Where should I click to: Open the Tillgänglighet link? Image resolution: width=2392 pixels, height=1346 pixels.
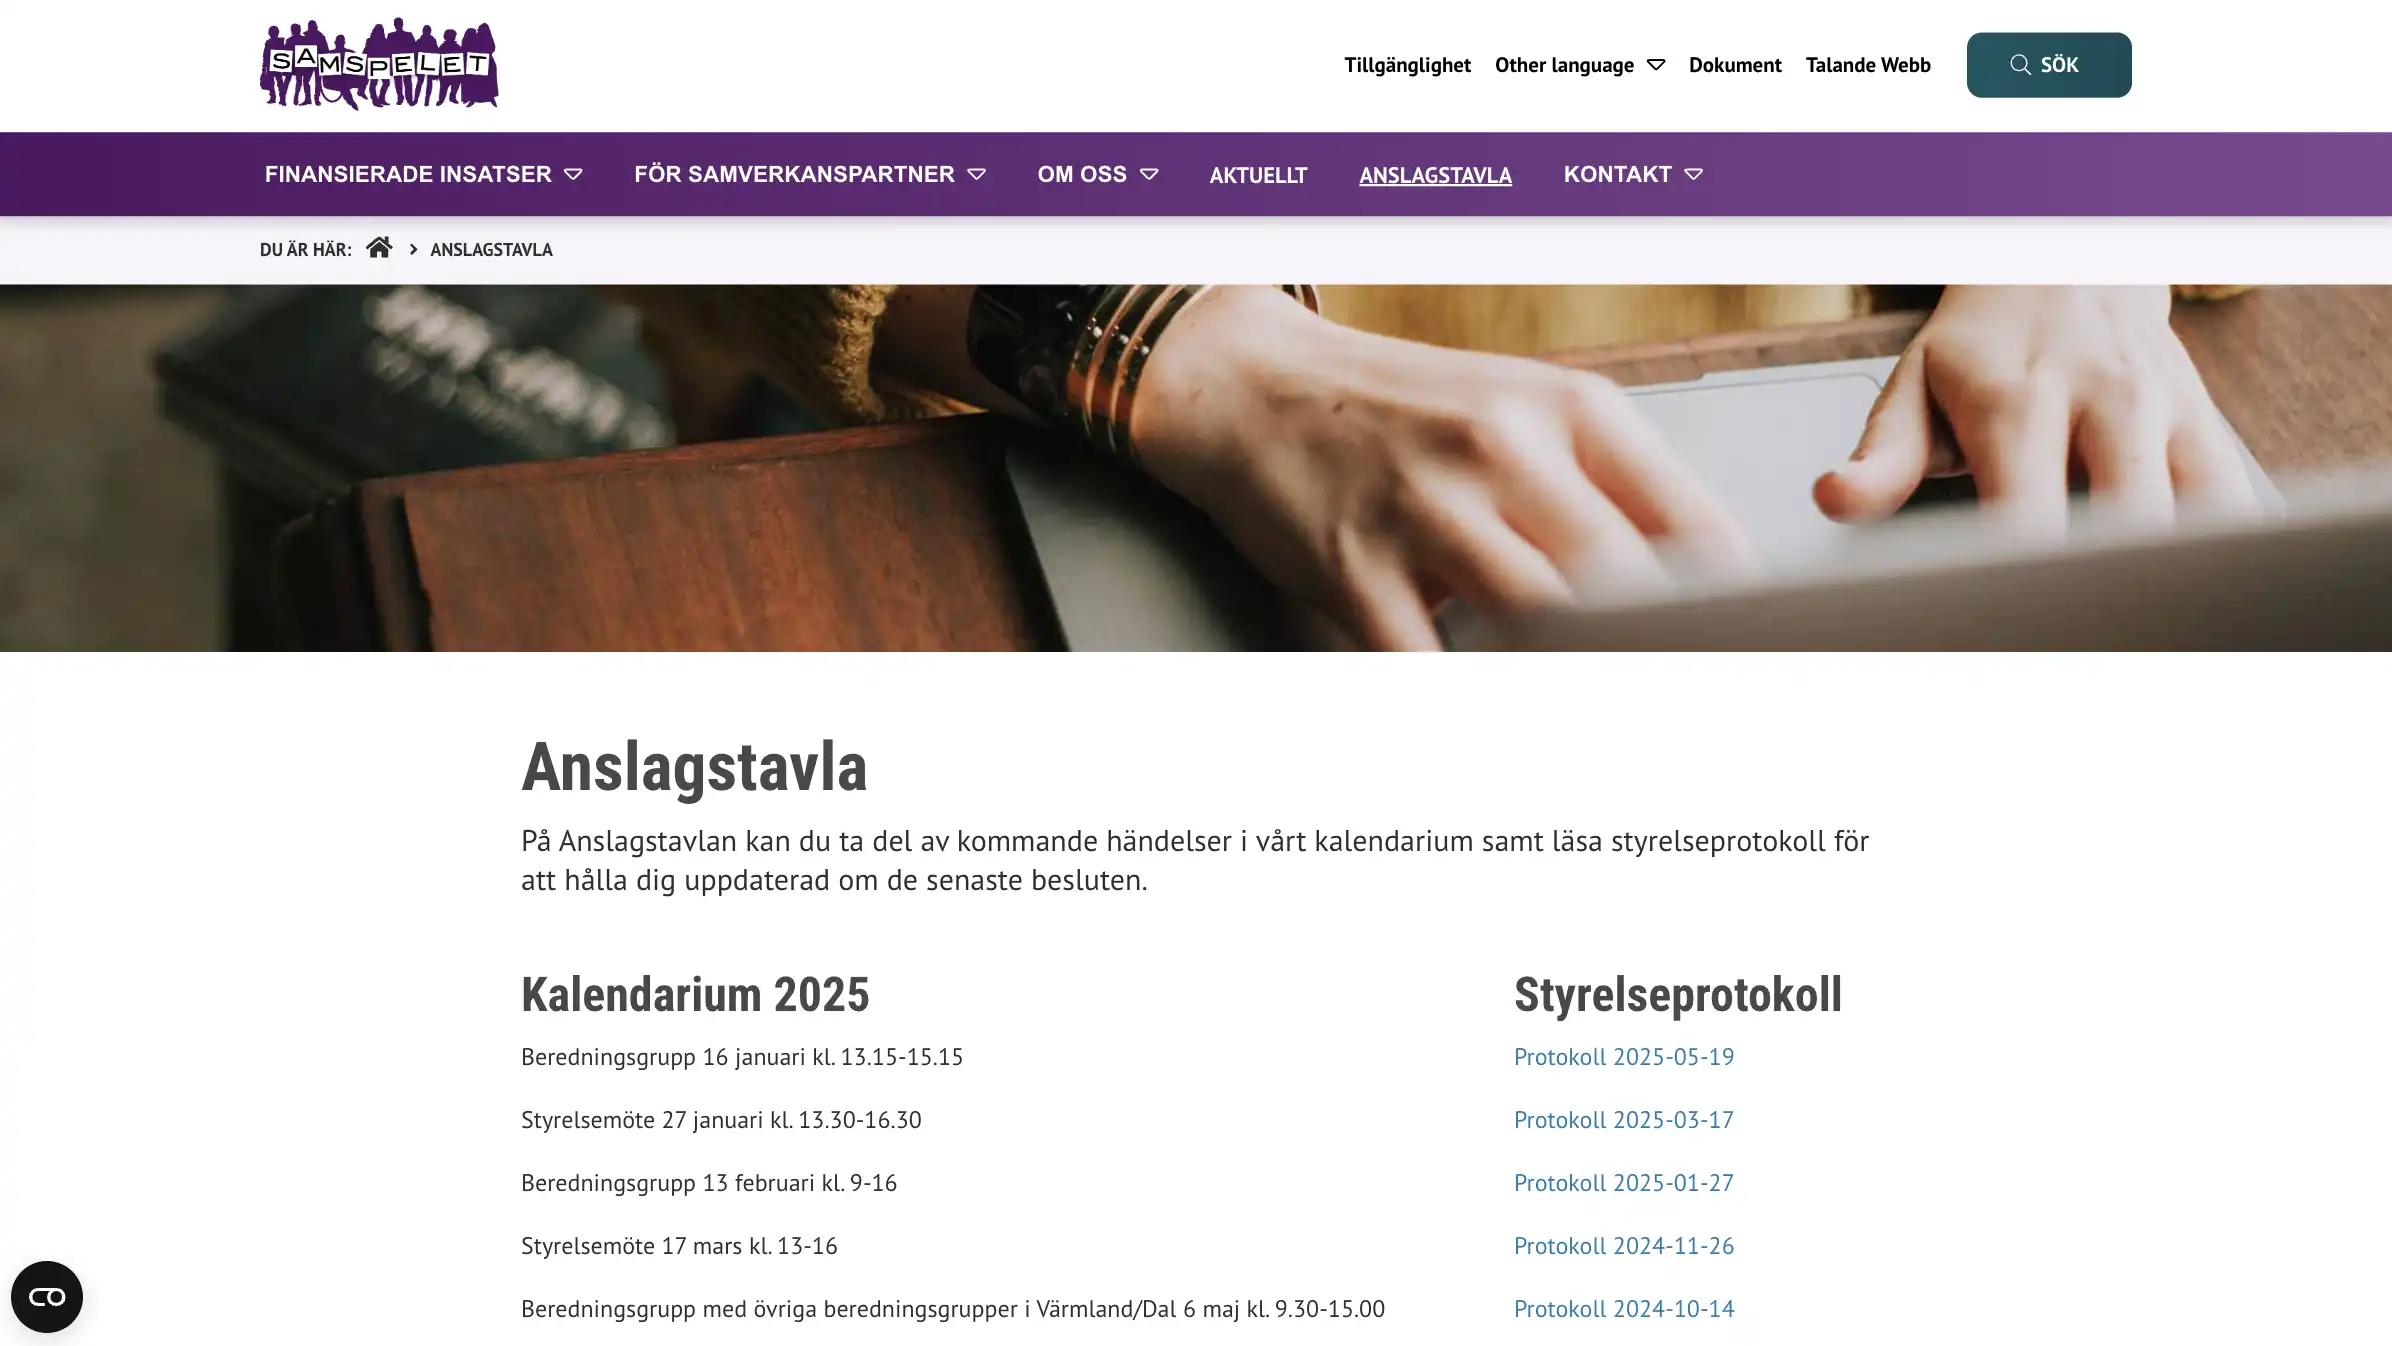pos(1407,65)
